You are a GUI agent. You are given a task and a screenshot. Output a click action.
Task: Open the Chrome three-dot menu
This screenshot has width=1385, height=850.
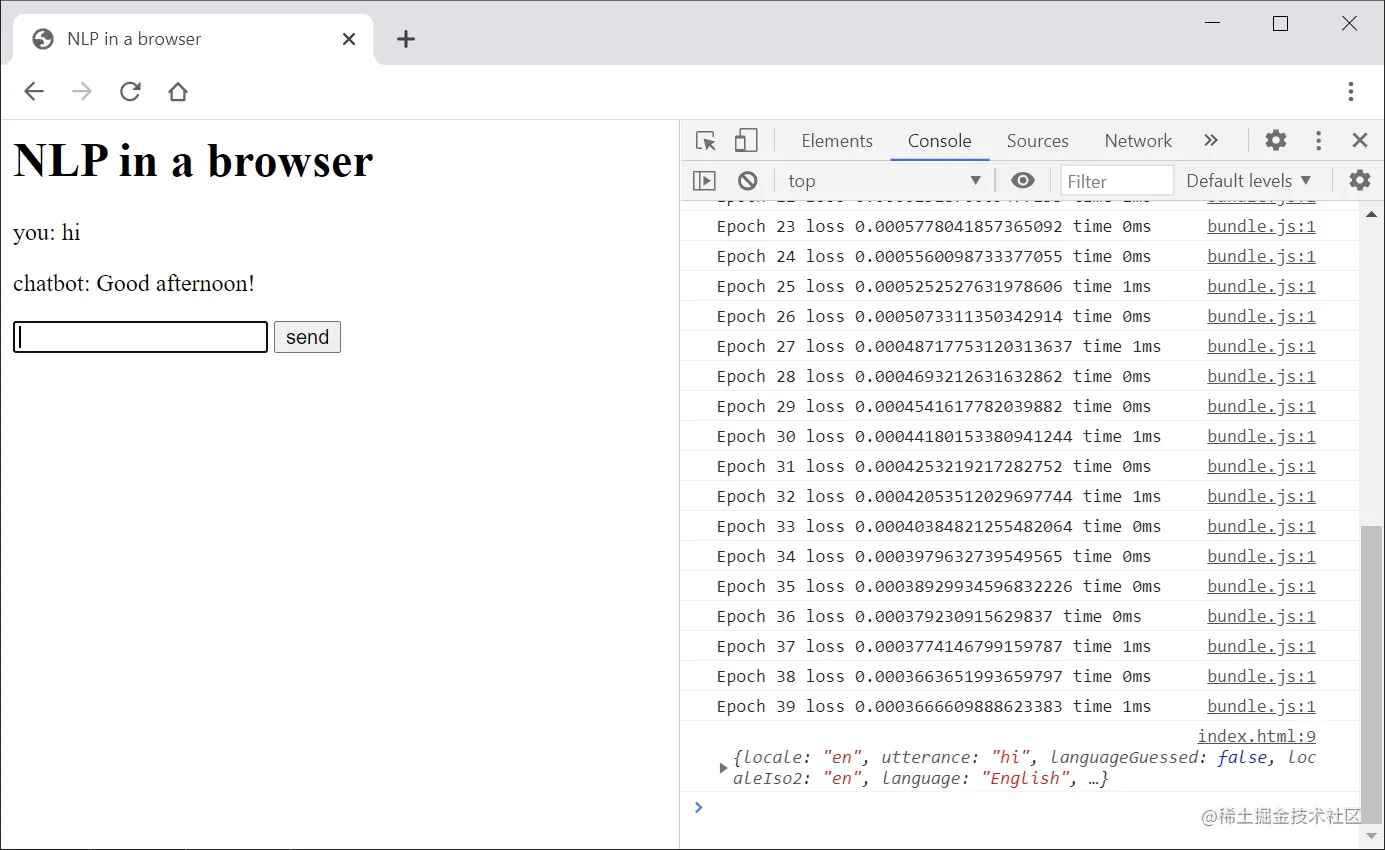(x=1351, y=92)
